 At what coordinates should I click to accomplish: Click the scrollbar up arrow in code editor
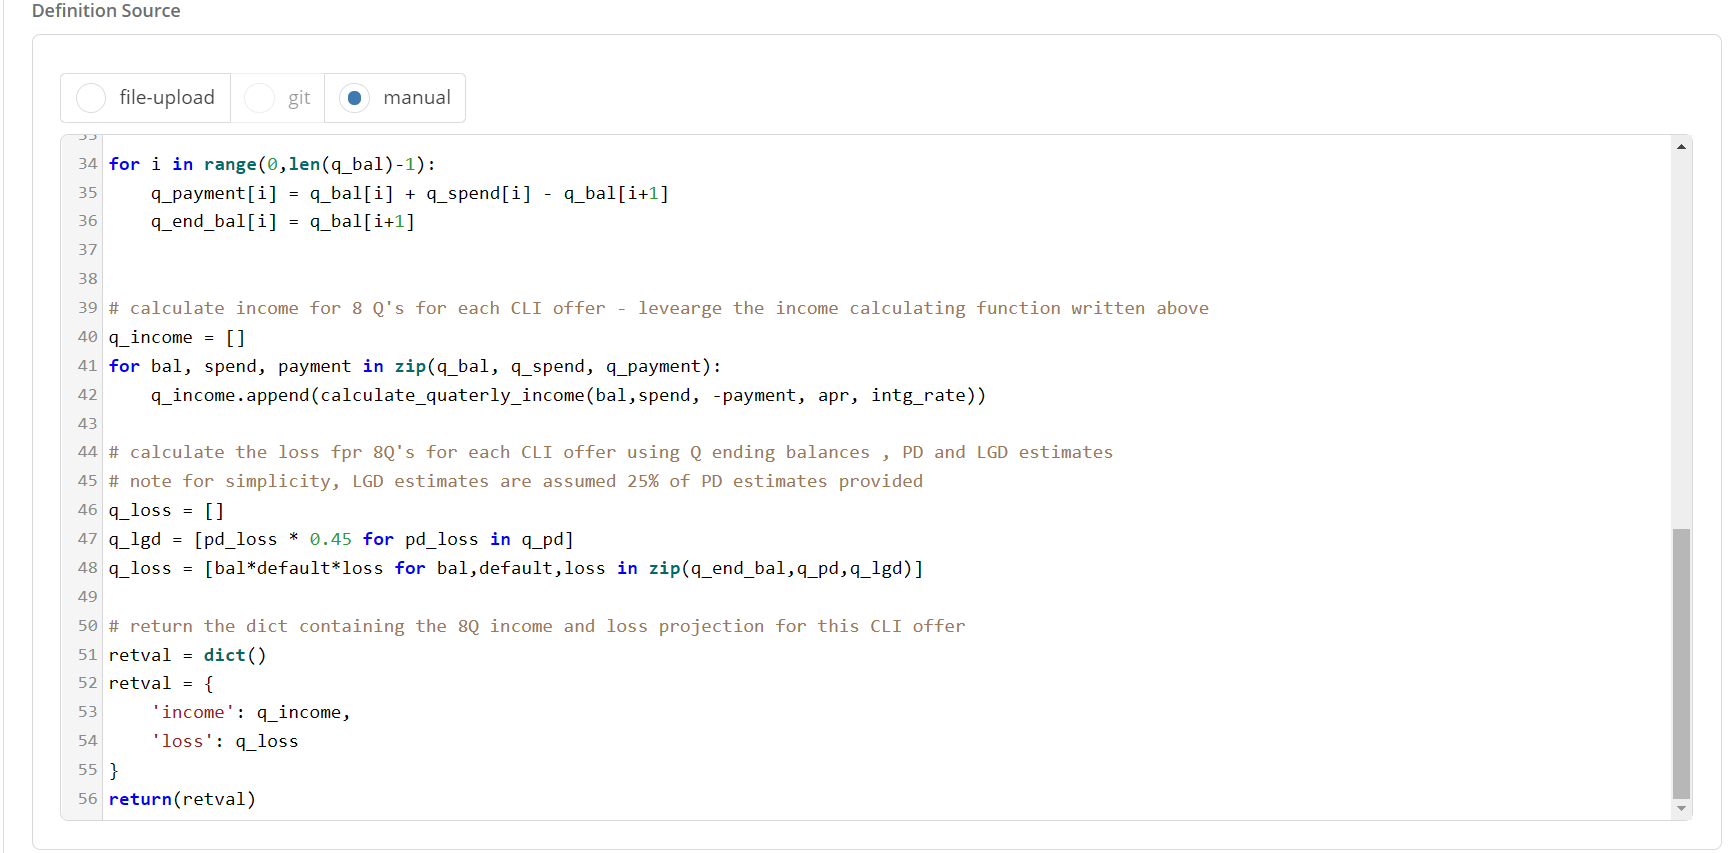coord(1681,147)
